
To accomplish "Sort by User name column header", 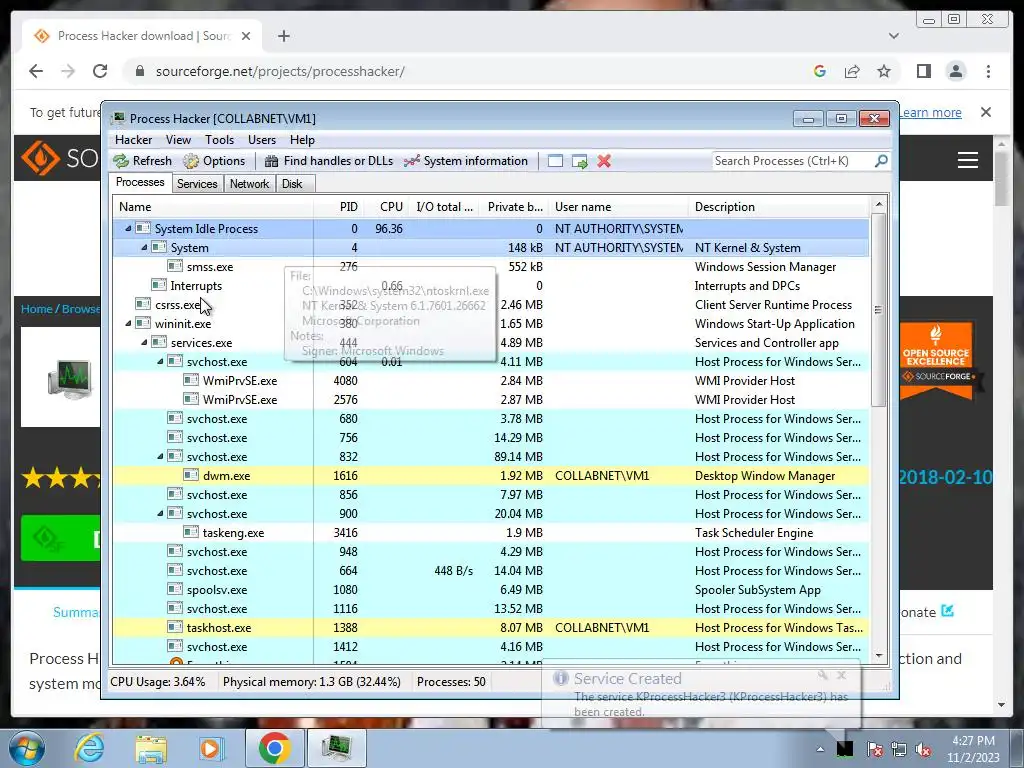I will (618, 207).
